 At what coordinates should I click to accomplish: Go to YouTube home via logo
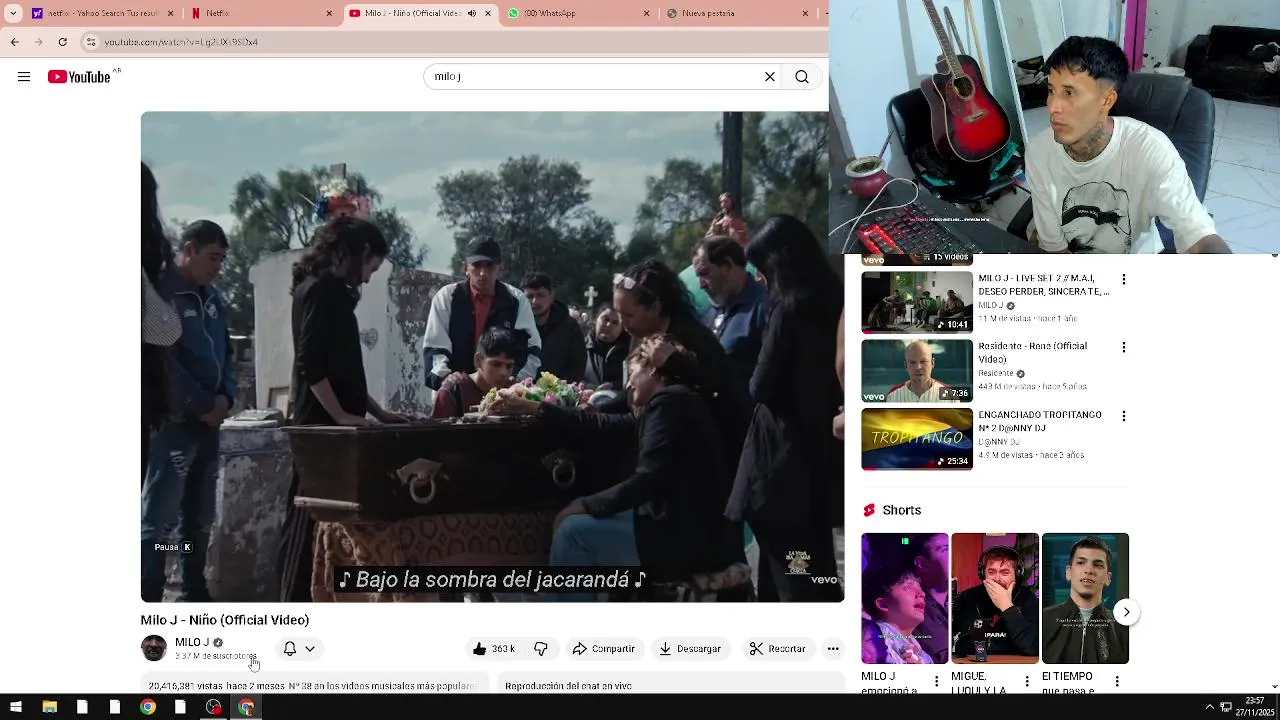79,77
